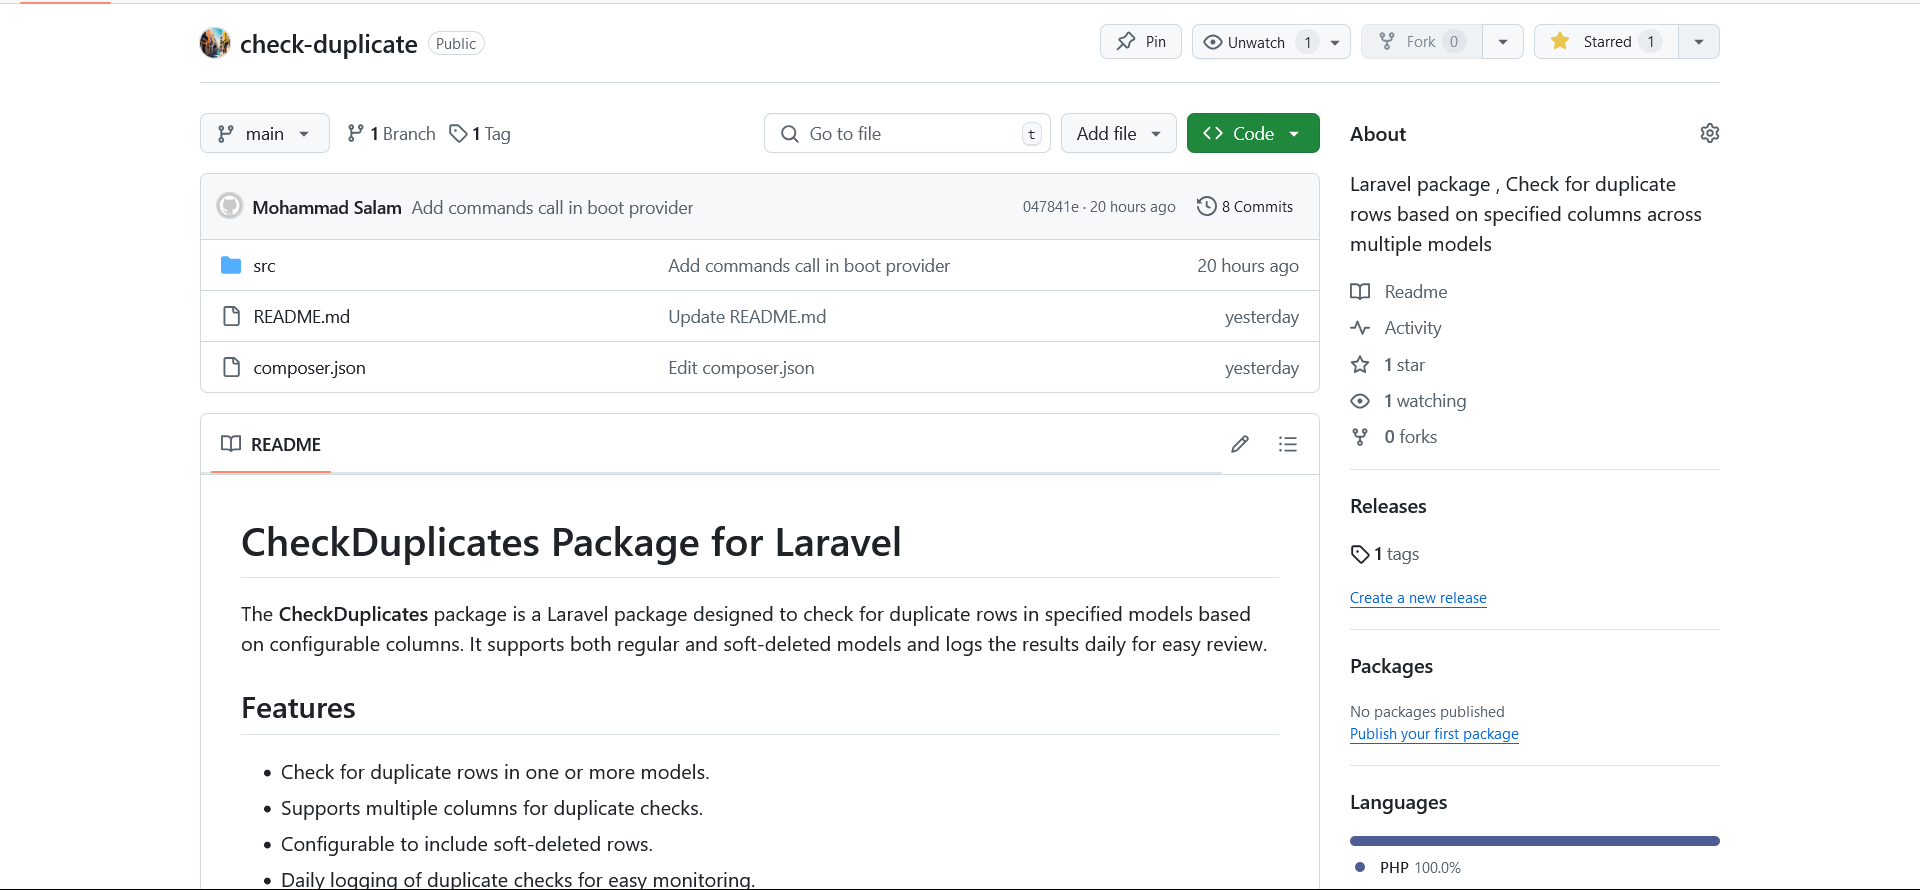The width and height of the screenshot is (1920, 890).
Task: Open the Releases heading link
Action: (x=1388, y=506)
